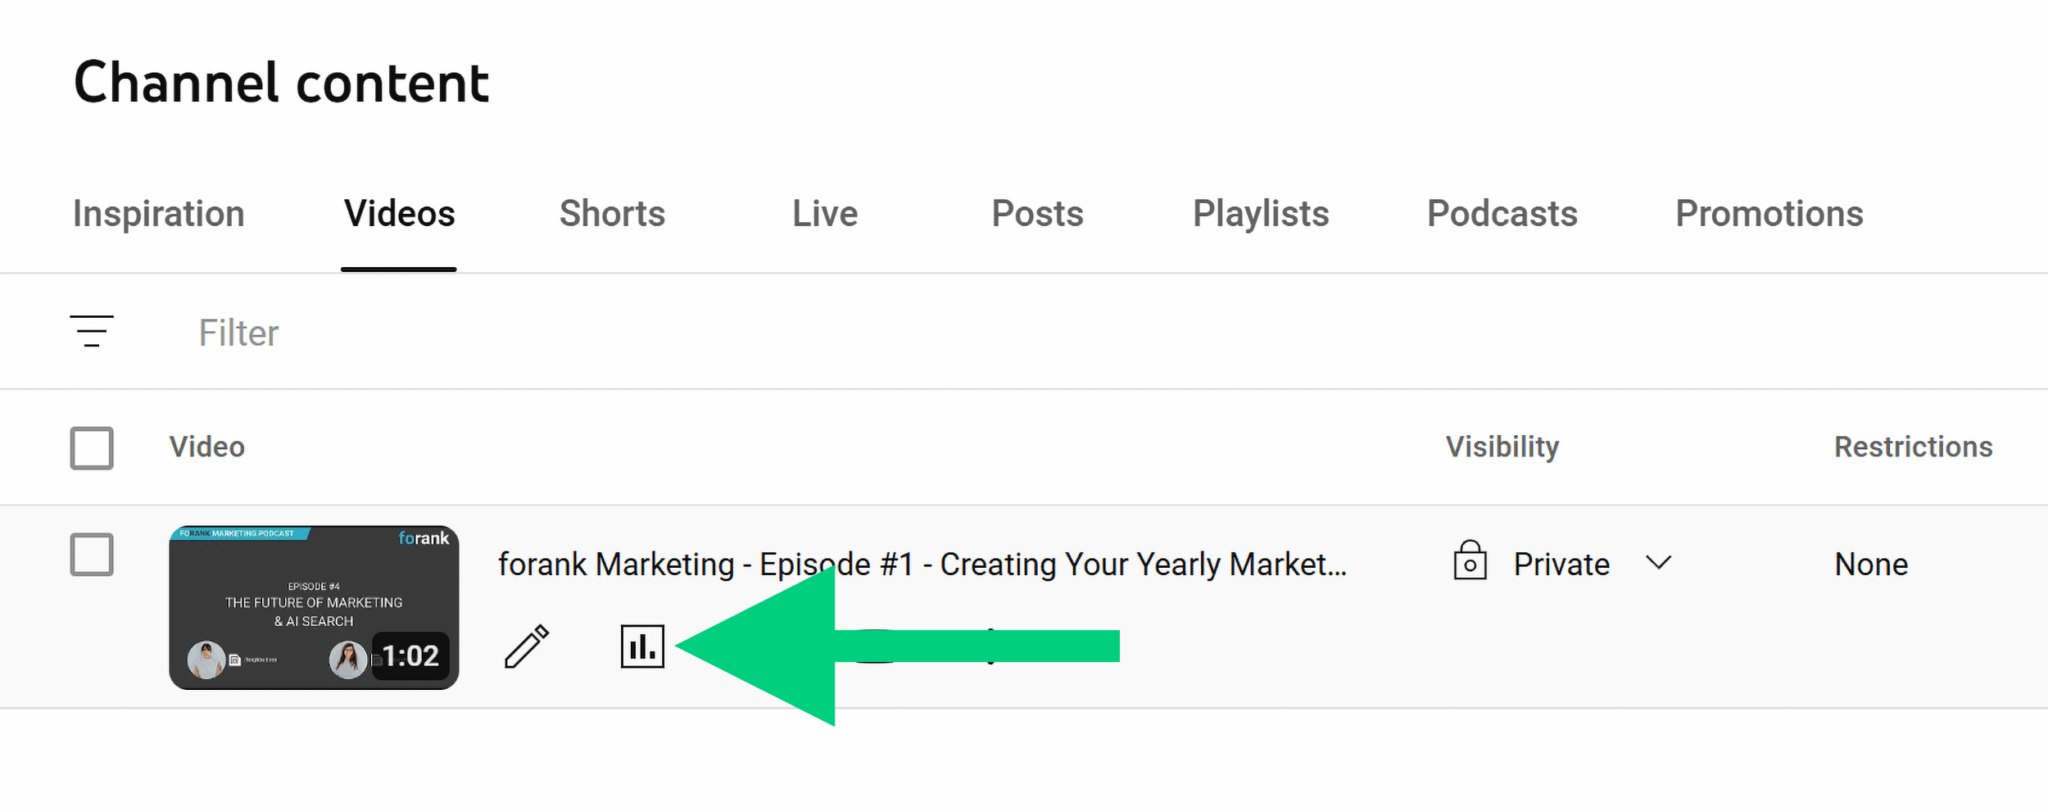Click the pencil icon to edit video details
Screen dimensions: 2048x812
point(527,646)
